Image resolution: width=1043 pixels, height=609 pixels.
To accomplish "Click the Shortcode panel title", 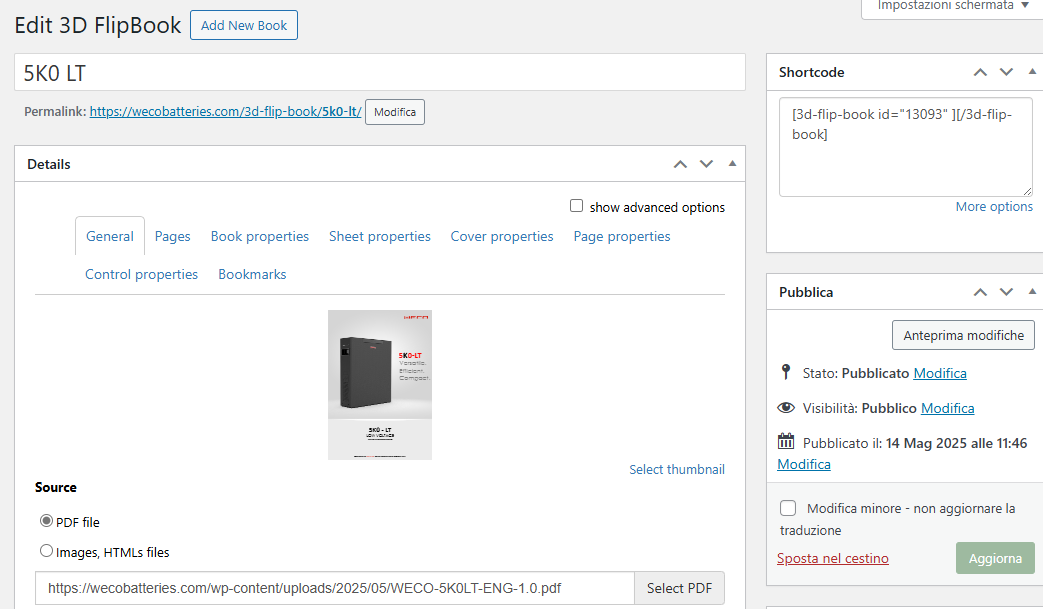I will (812, 72).
